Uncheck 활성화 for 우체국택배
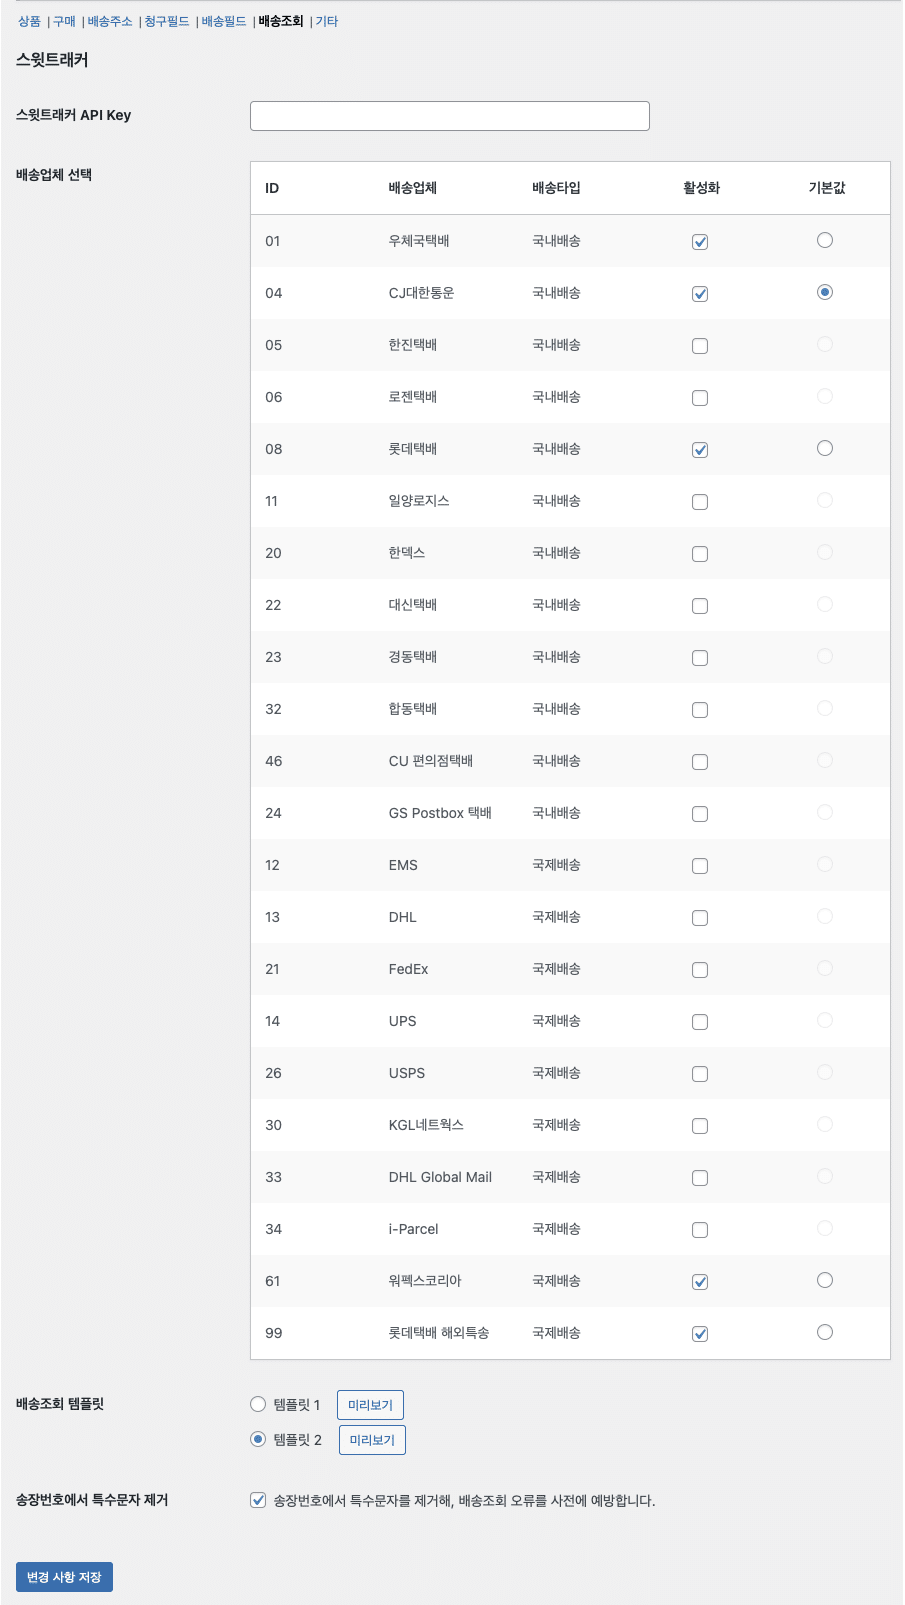The height and width of the screenshot is (1605, 905). 700,242
